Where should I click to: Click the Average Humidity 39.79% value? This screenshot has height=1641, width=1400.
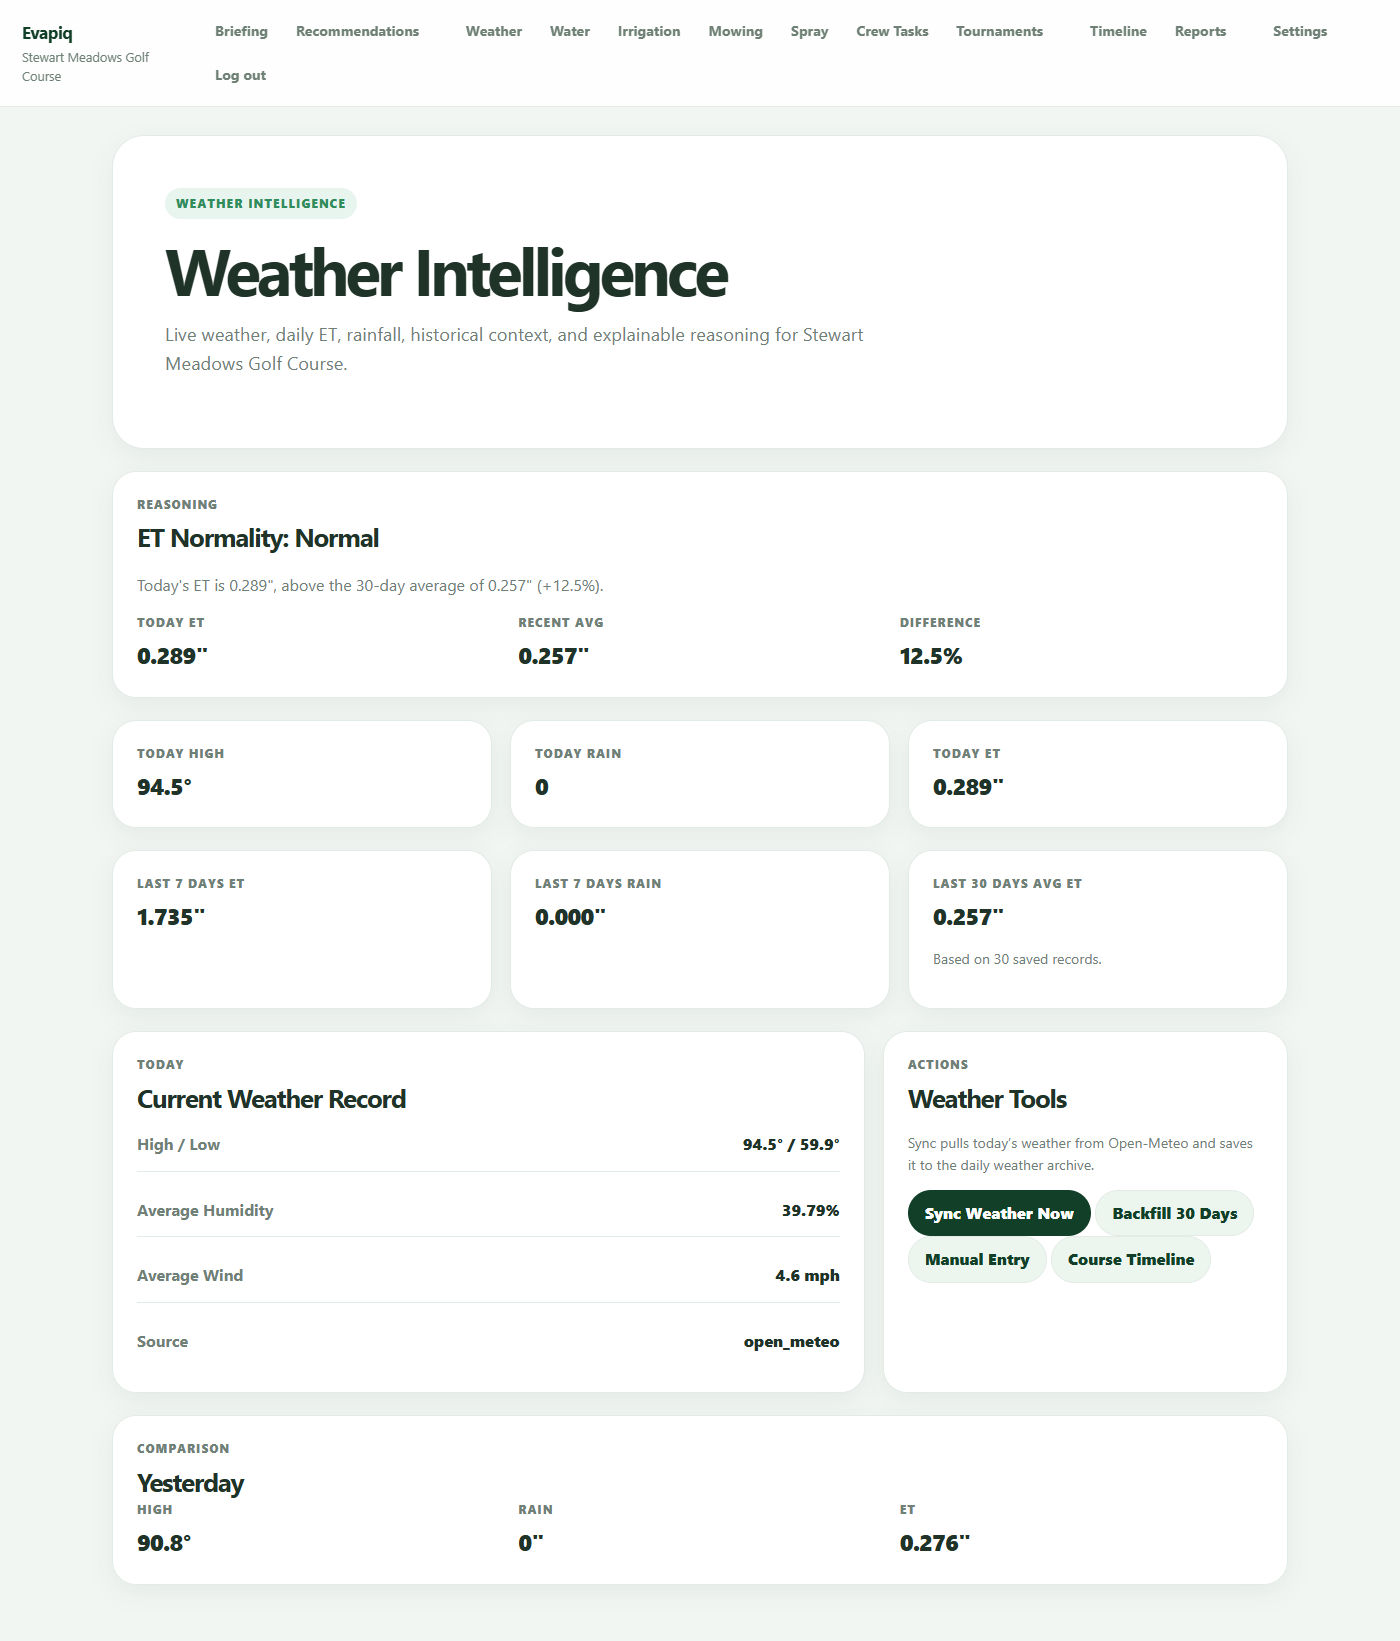[x=810, y=1210]
